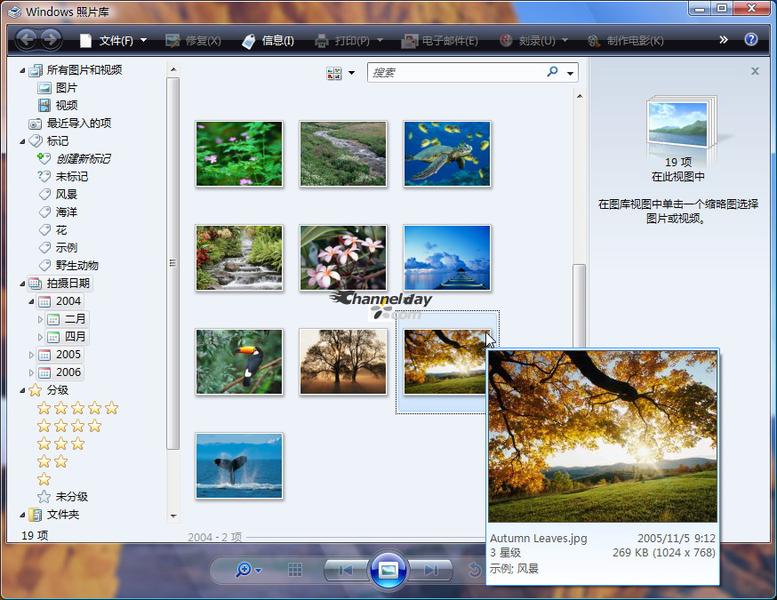Click the magnifier search icon
Image resolution: width=777 pixels, height=600 pixels.
tap(552, 72)
